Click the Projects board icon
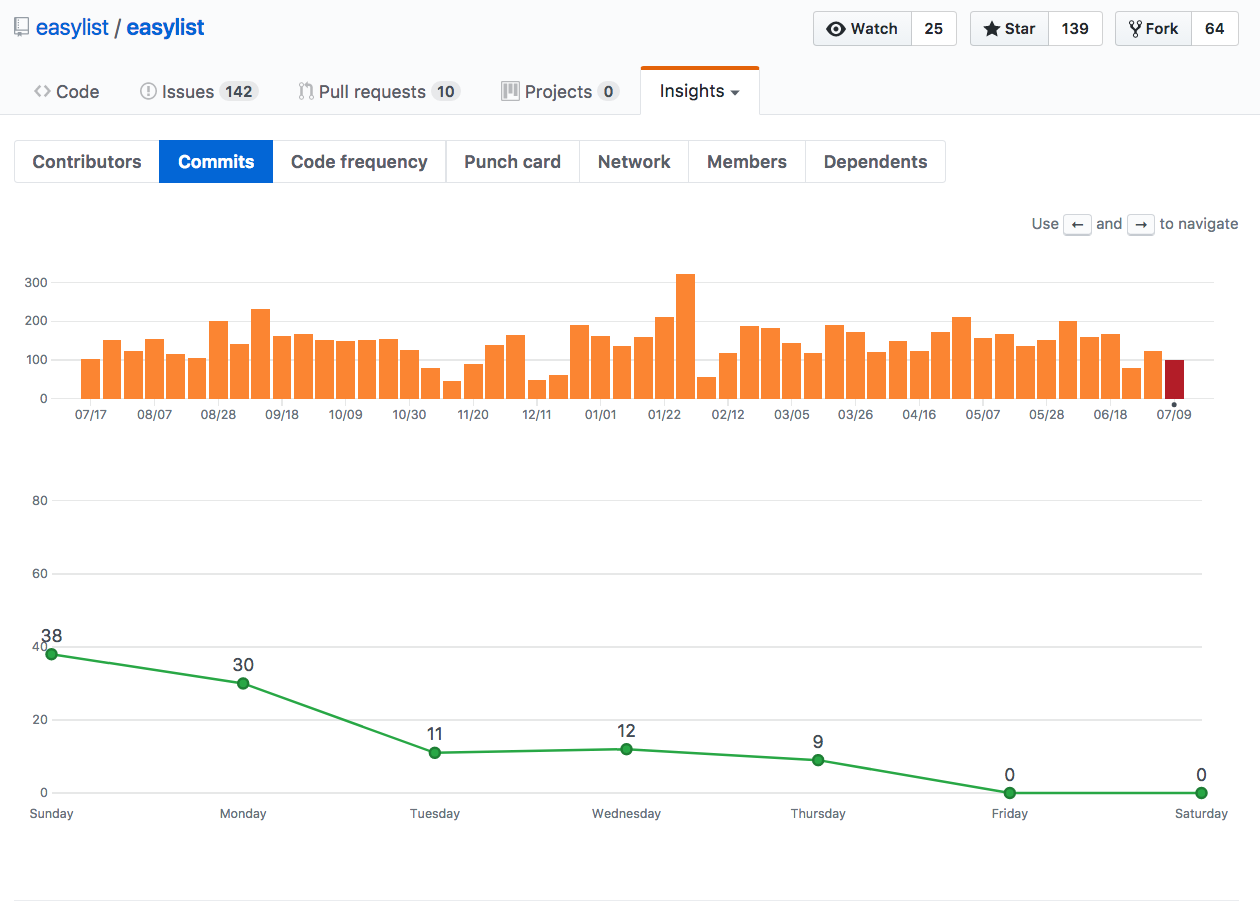Screen dimensions: 1260x922 [510, 91]
